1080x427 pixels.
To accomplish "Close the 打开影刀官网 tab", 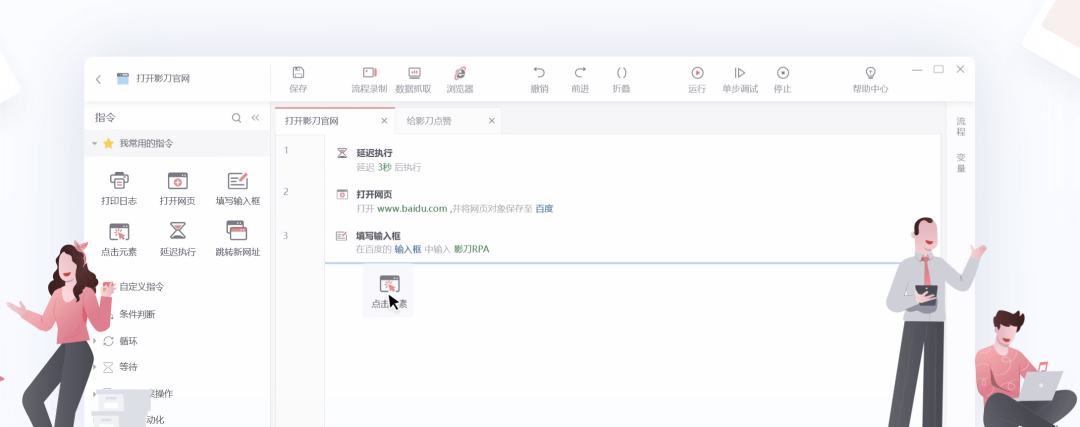I will (x=384, y=121).
